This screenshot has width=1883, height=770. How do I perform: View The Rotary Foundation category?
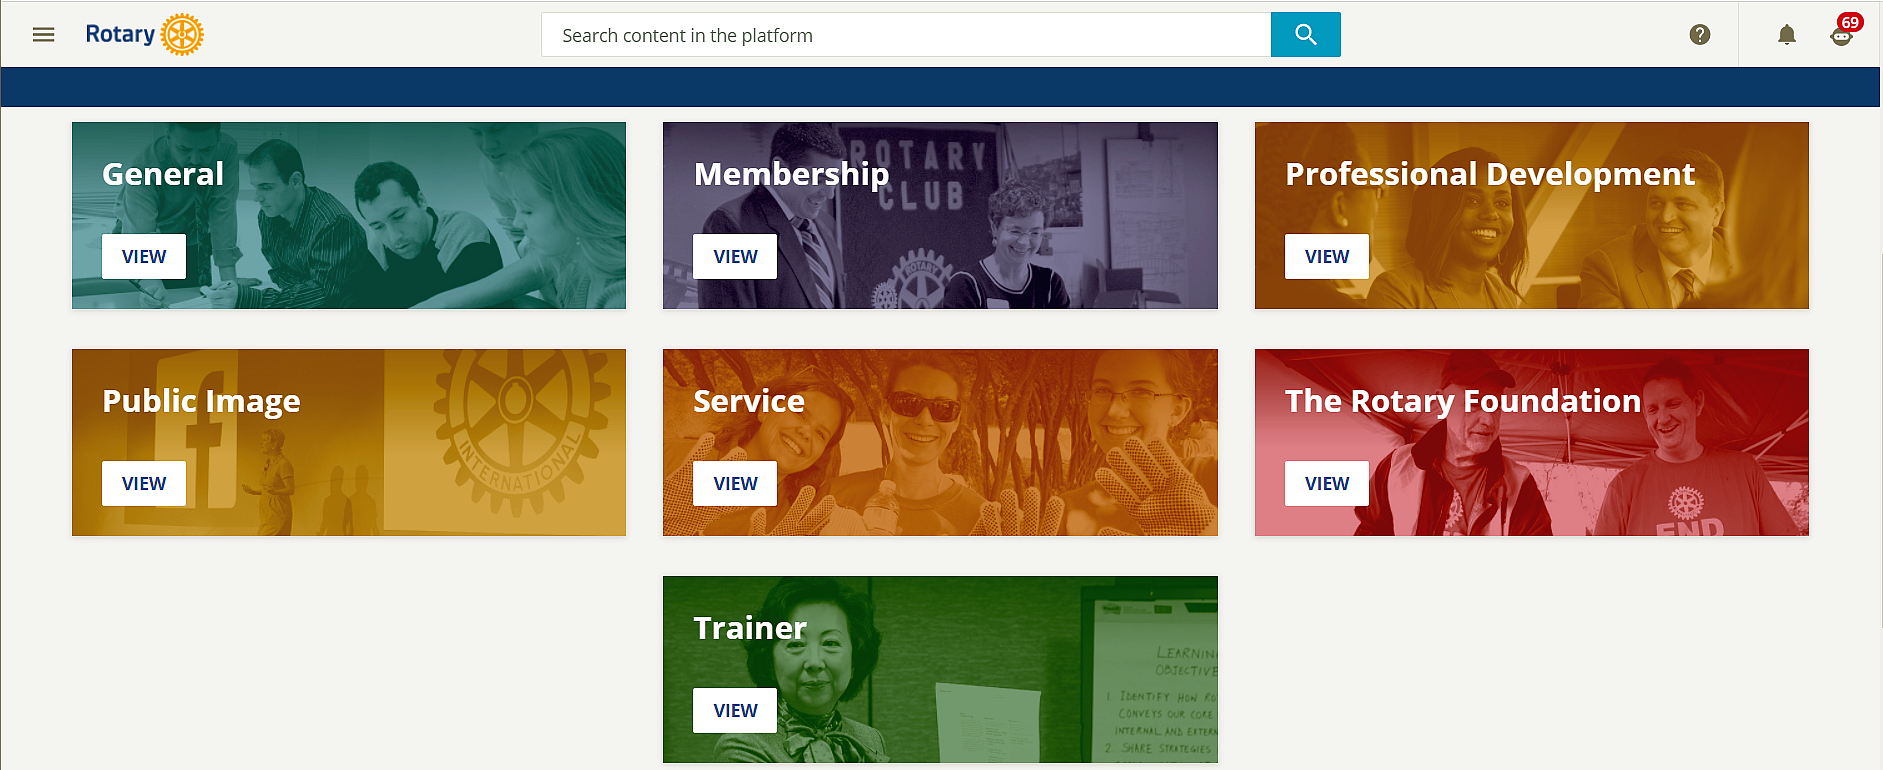point(1326,484)
